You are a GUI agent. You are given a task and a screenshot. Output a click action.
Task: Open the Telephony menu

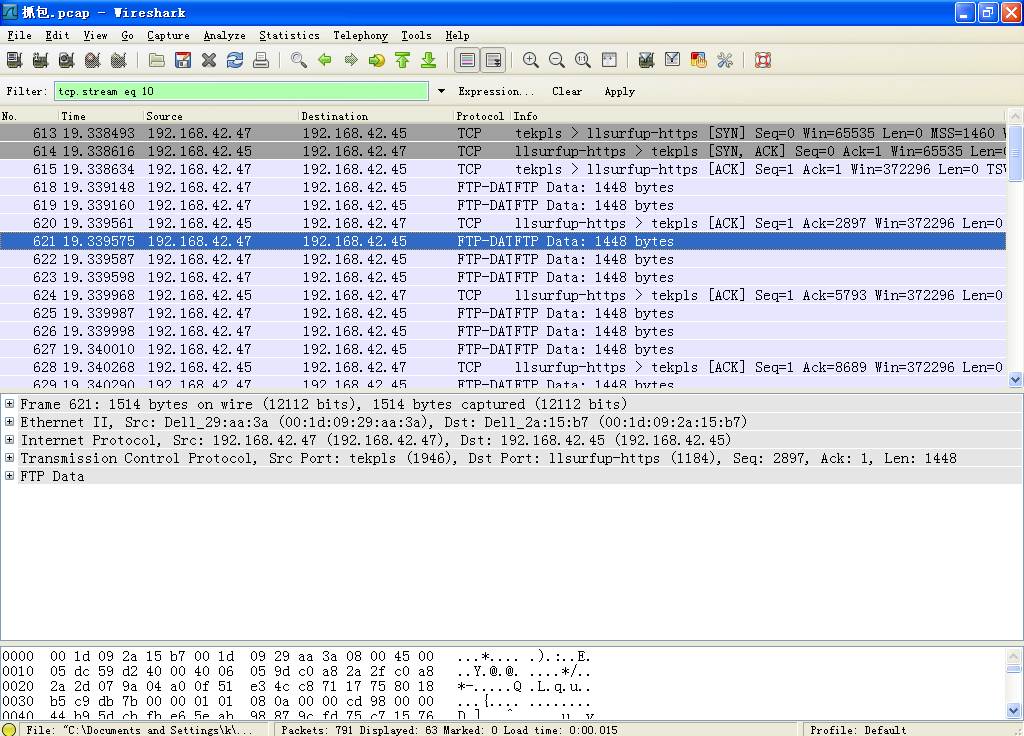(360, 35)
